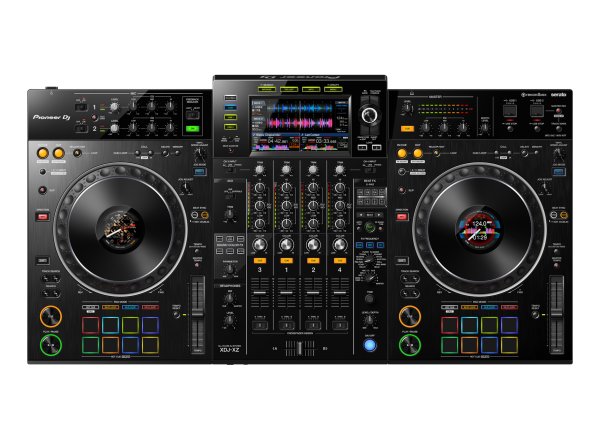The image size is (600, 440).
Task: Click the channel 1 Color knob
Action: [286, 245]
